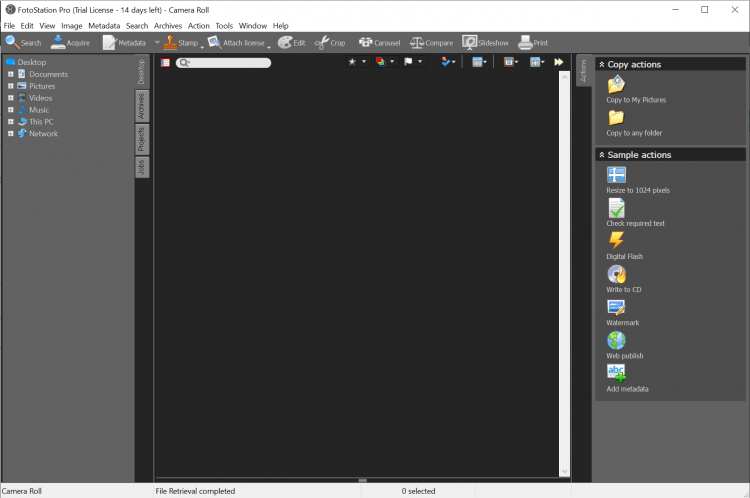The width and height of the screenshot is (750, 498).
Task: Open the Window menu
Action: pyautogui.click(x=253, y=26)
